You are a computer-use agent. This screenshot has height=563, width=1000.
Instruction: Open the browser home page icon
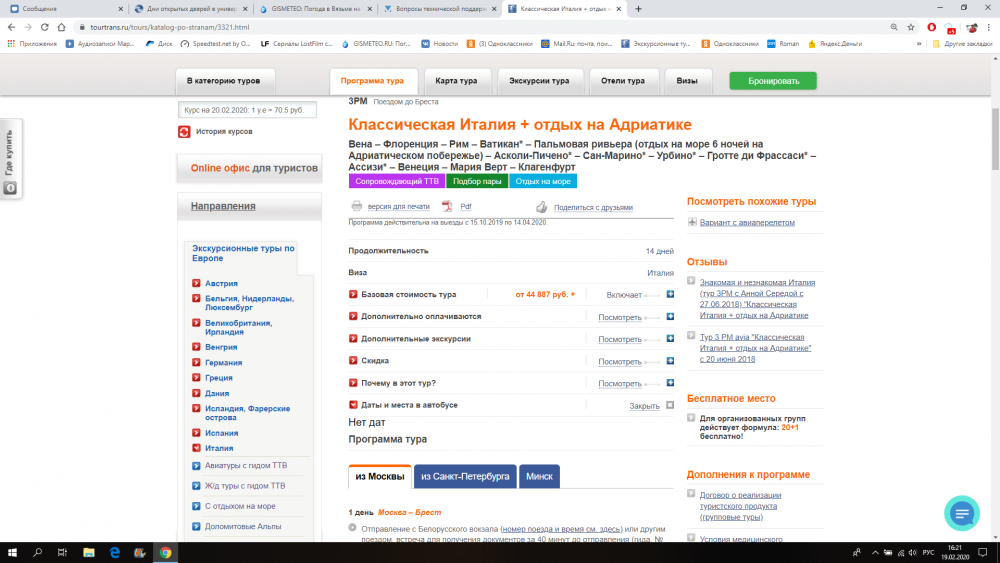point(61,27)
